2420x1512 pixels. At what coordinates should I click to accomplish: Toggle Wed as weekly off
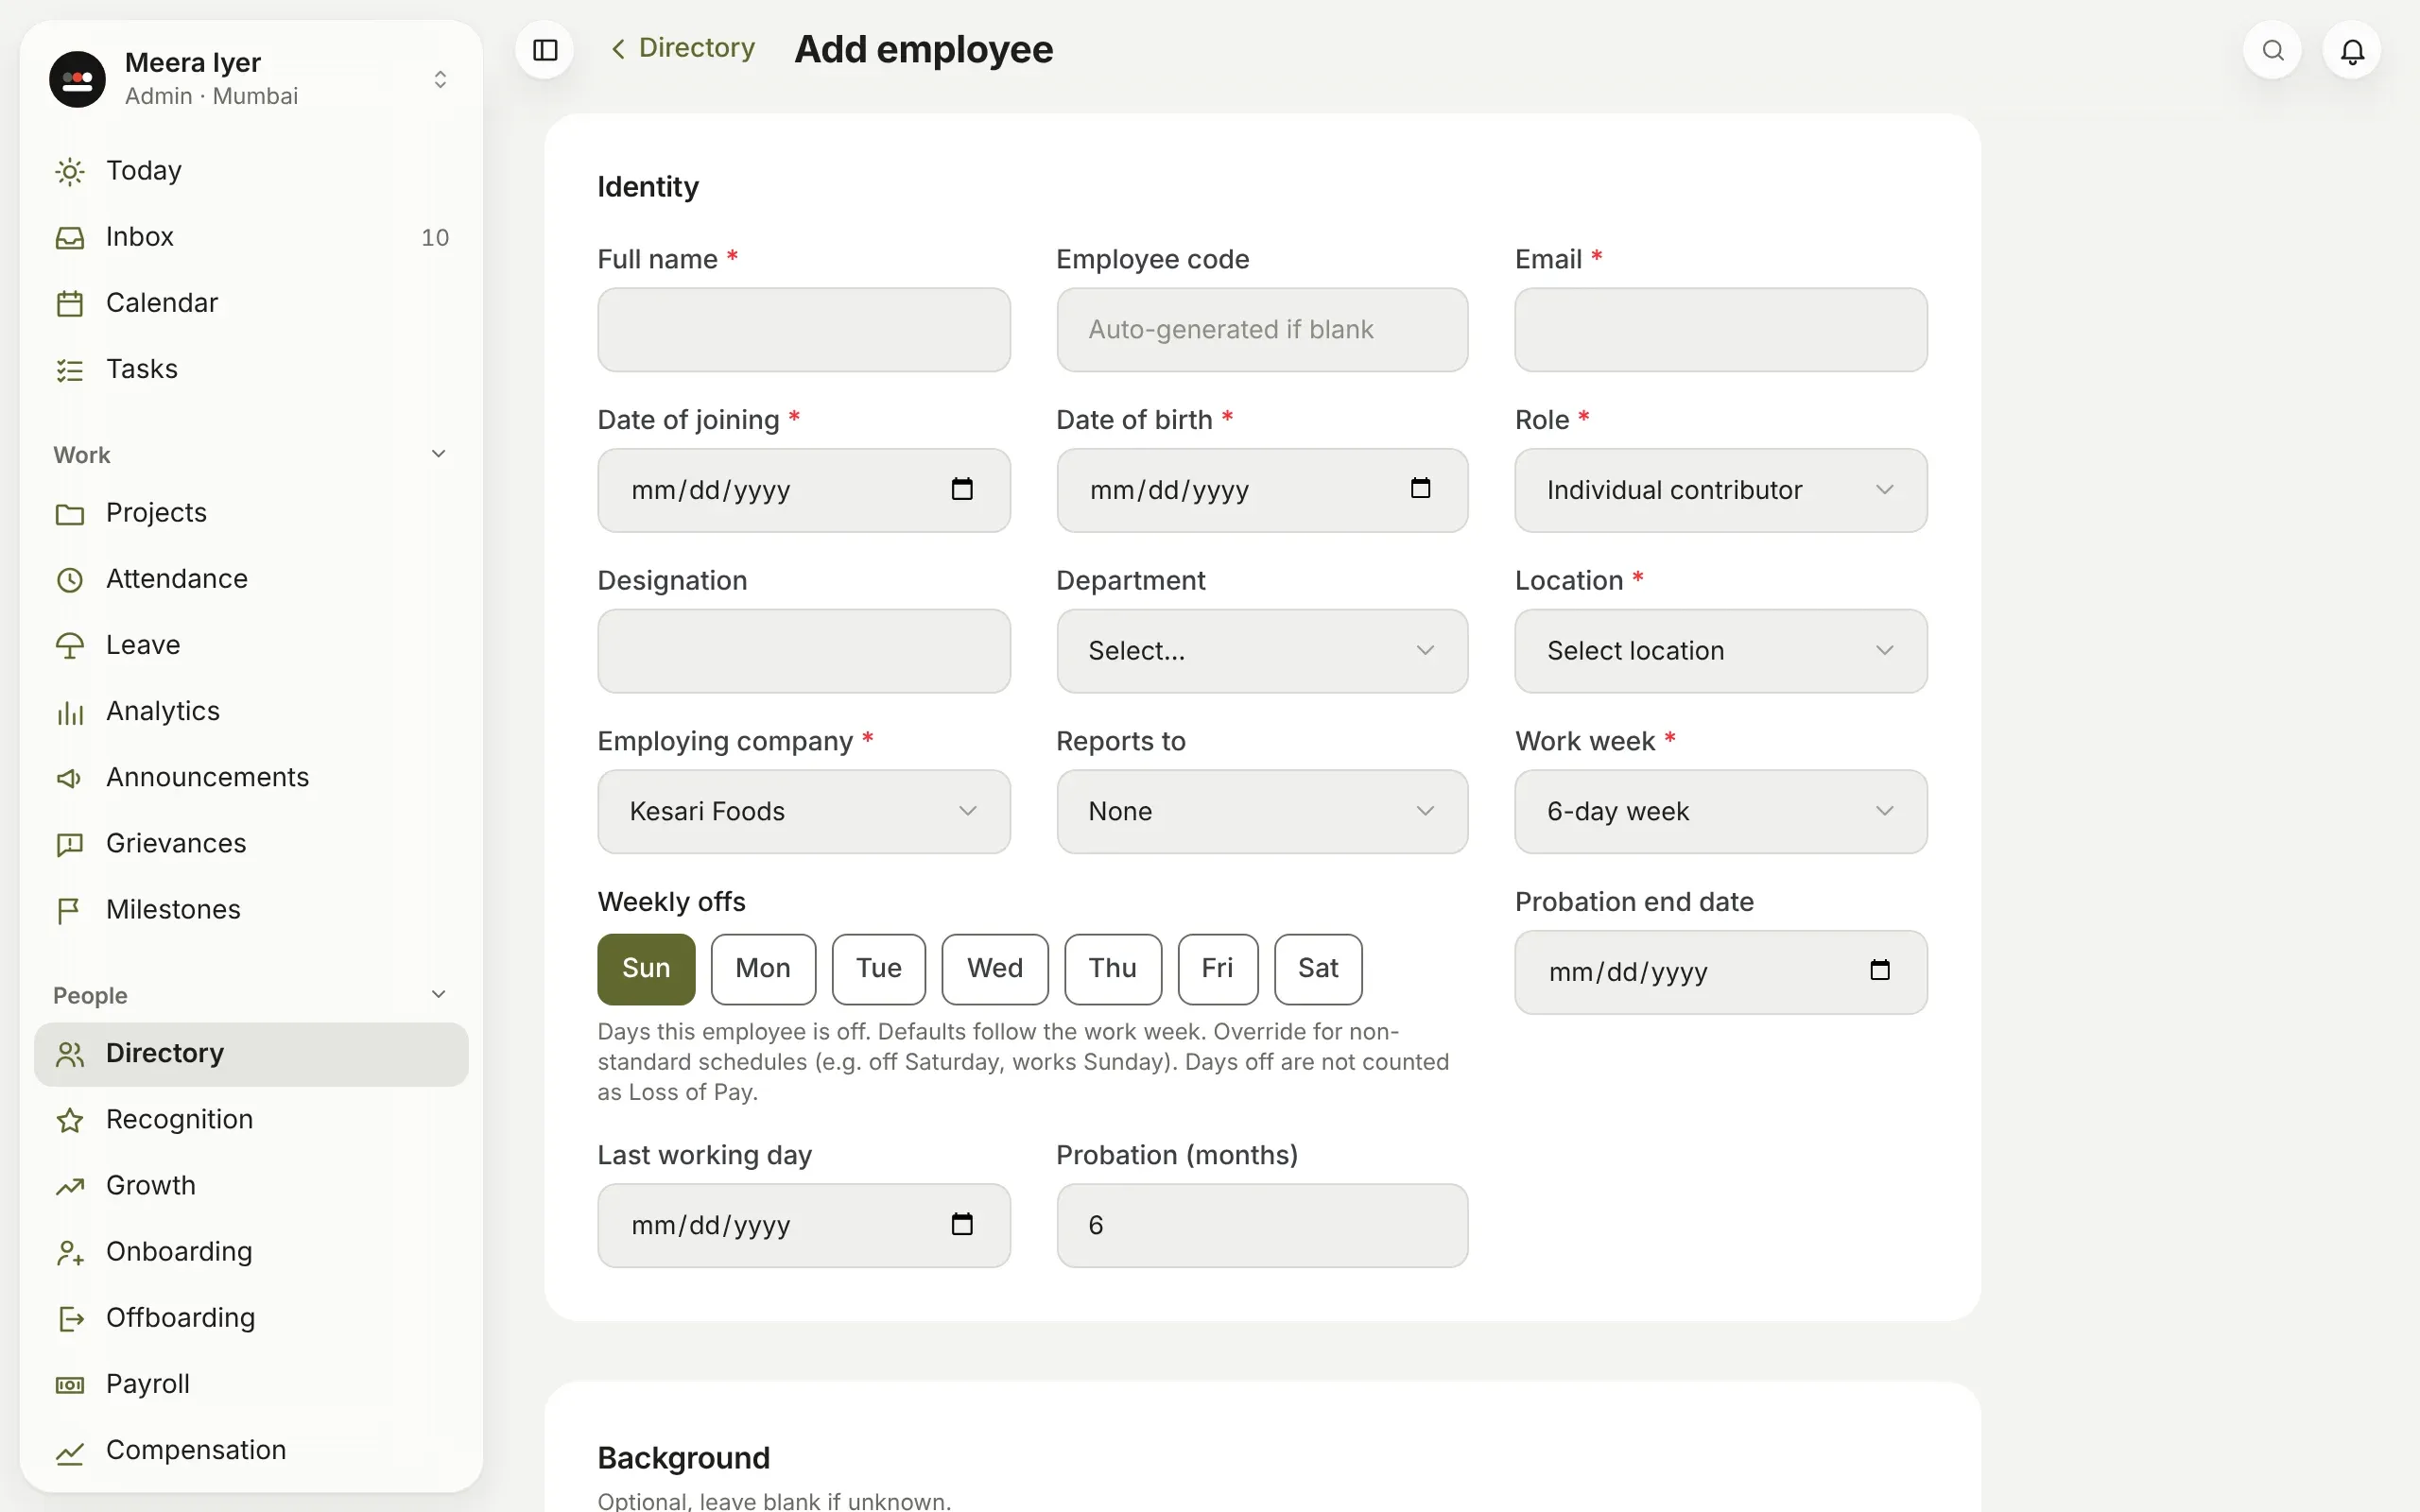[x=995, y=969]
